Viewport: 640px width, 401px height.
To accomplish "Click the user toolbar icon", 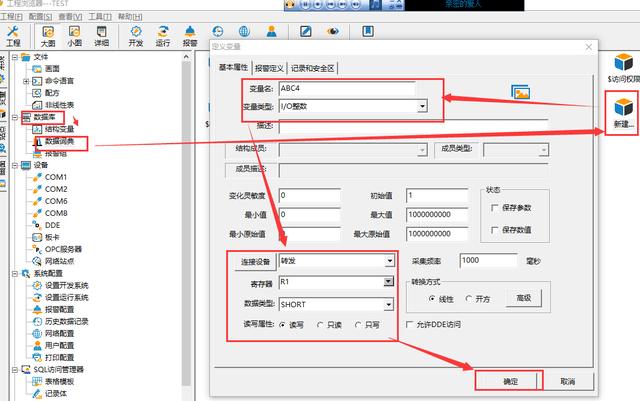I will (x=271, y=31).
